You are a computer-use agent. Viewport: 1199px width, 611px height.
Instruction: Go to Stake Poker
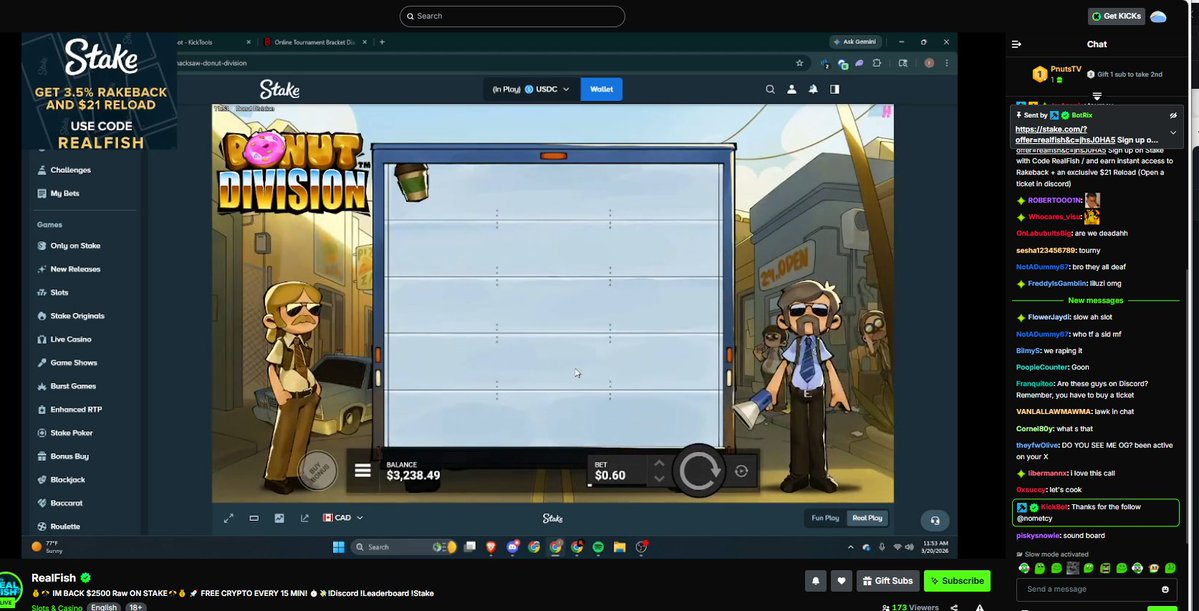71,433
